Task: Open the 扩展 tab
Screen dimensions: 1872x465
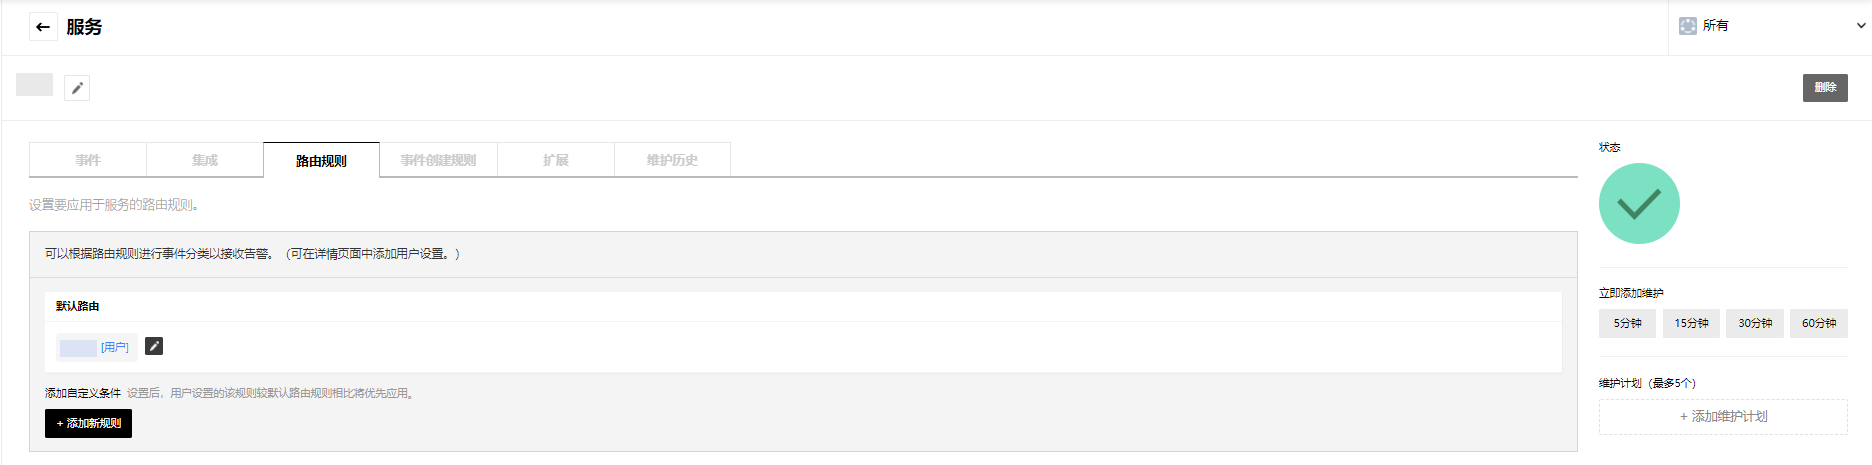Action: click(x=555, y=160)
